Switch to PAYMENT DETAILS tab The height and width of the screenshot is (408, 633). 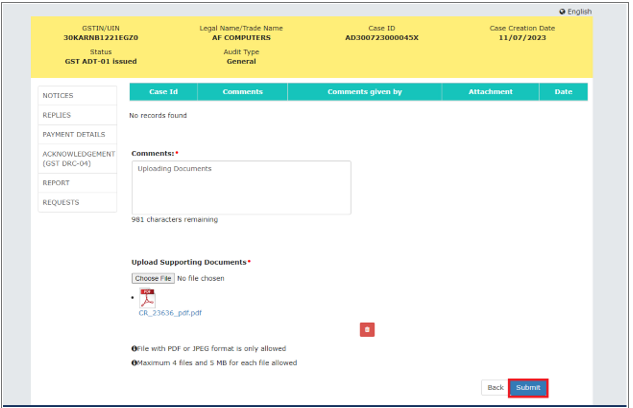[78, 134]
